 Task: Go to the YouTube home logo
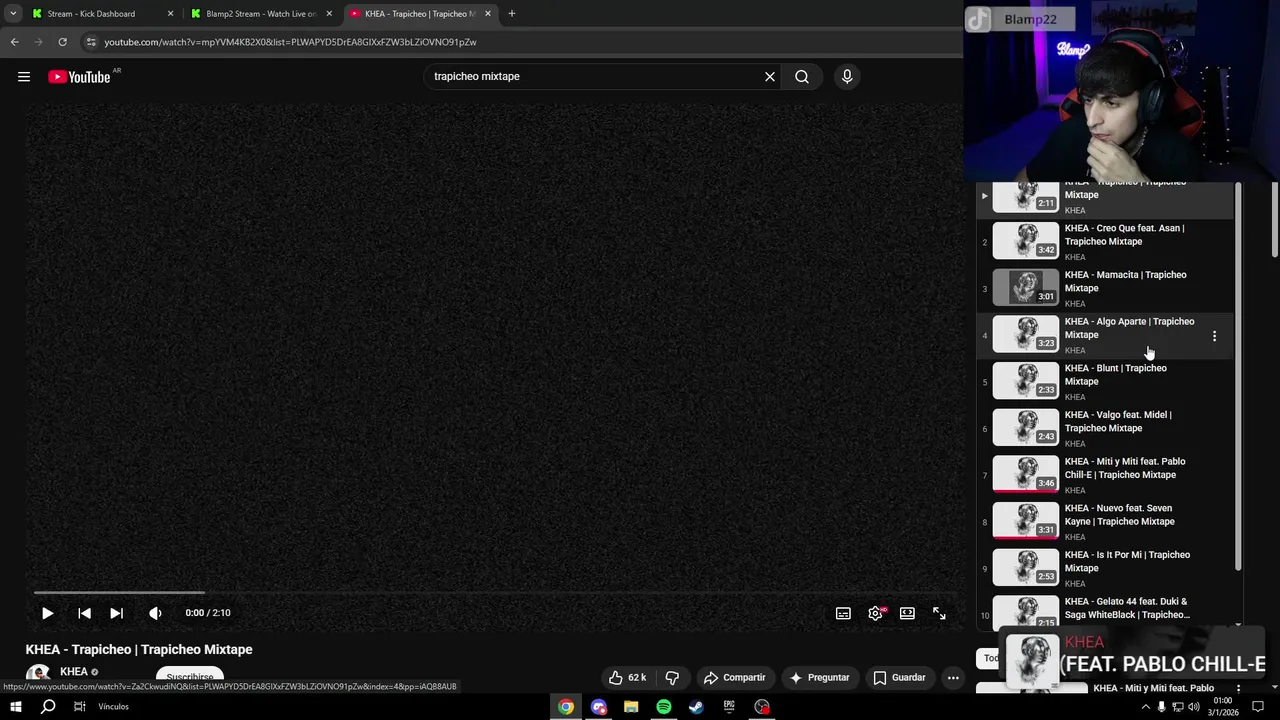click(79, 77)
